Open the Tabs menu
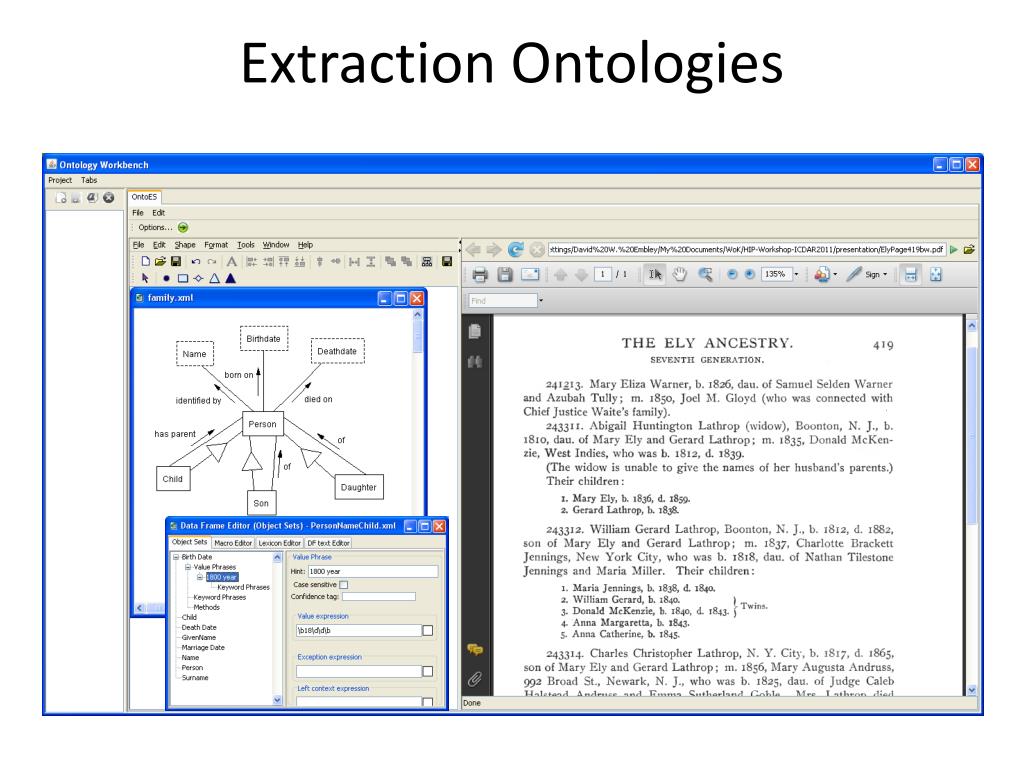 click(x=89, y=180)
